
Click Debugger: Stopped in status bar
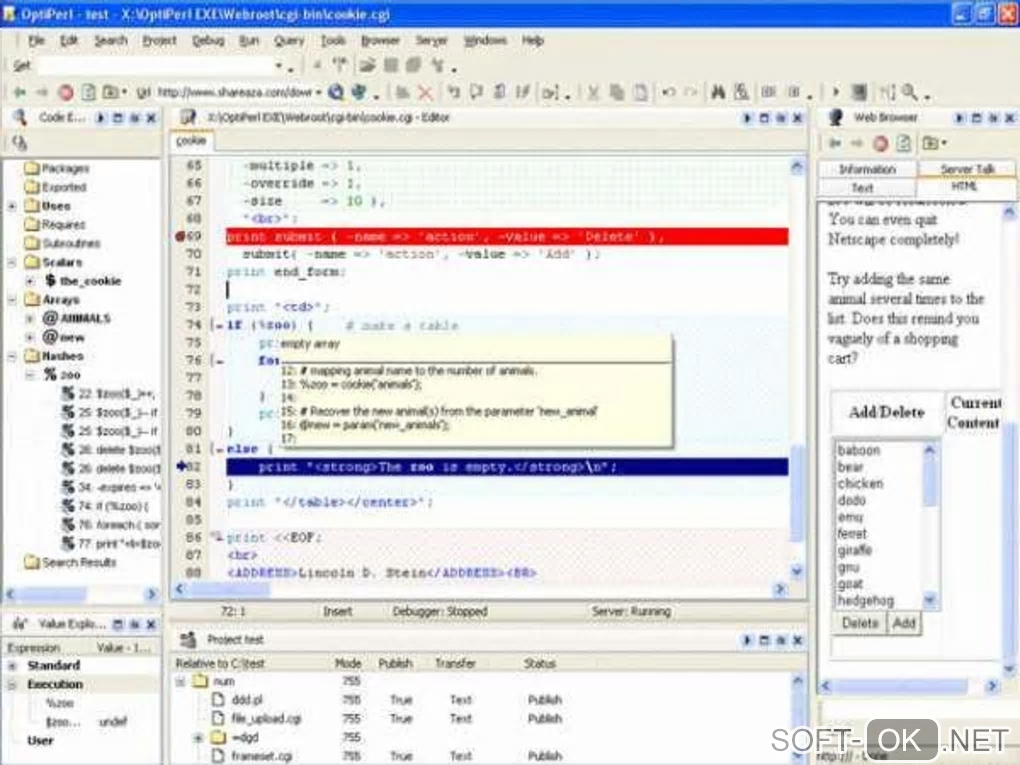click(440, 611)
